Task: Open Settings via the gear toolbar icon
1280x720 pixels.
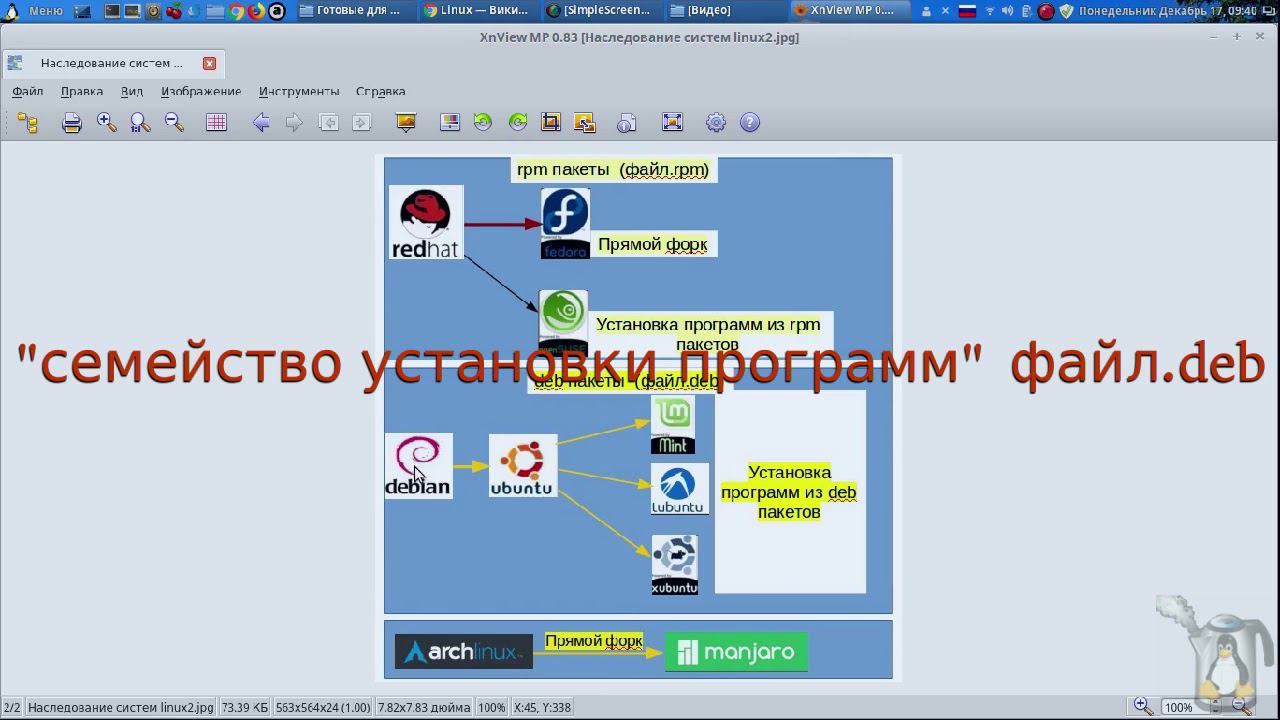Action: 716,123
